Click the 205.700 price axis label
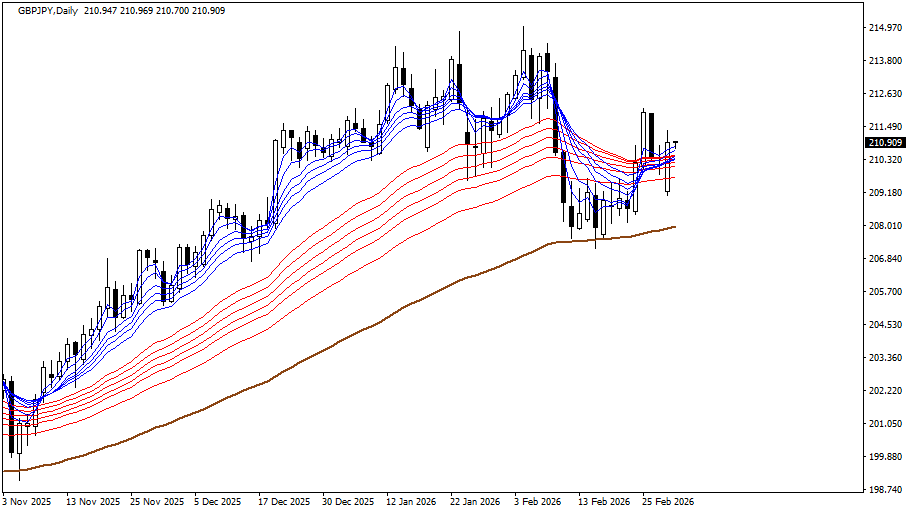Image resolution: width=909 pixels, height=513 pixels. coord(884,292)
